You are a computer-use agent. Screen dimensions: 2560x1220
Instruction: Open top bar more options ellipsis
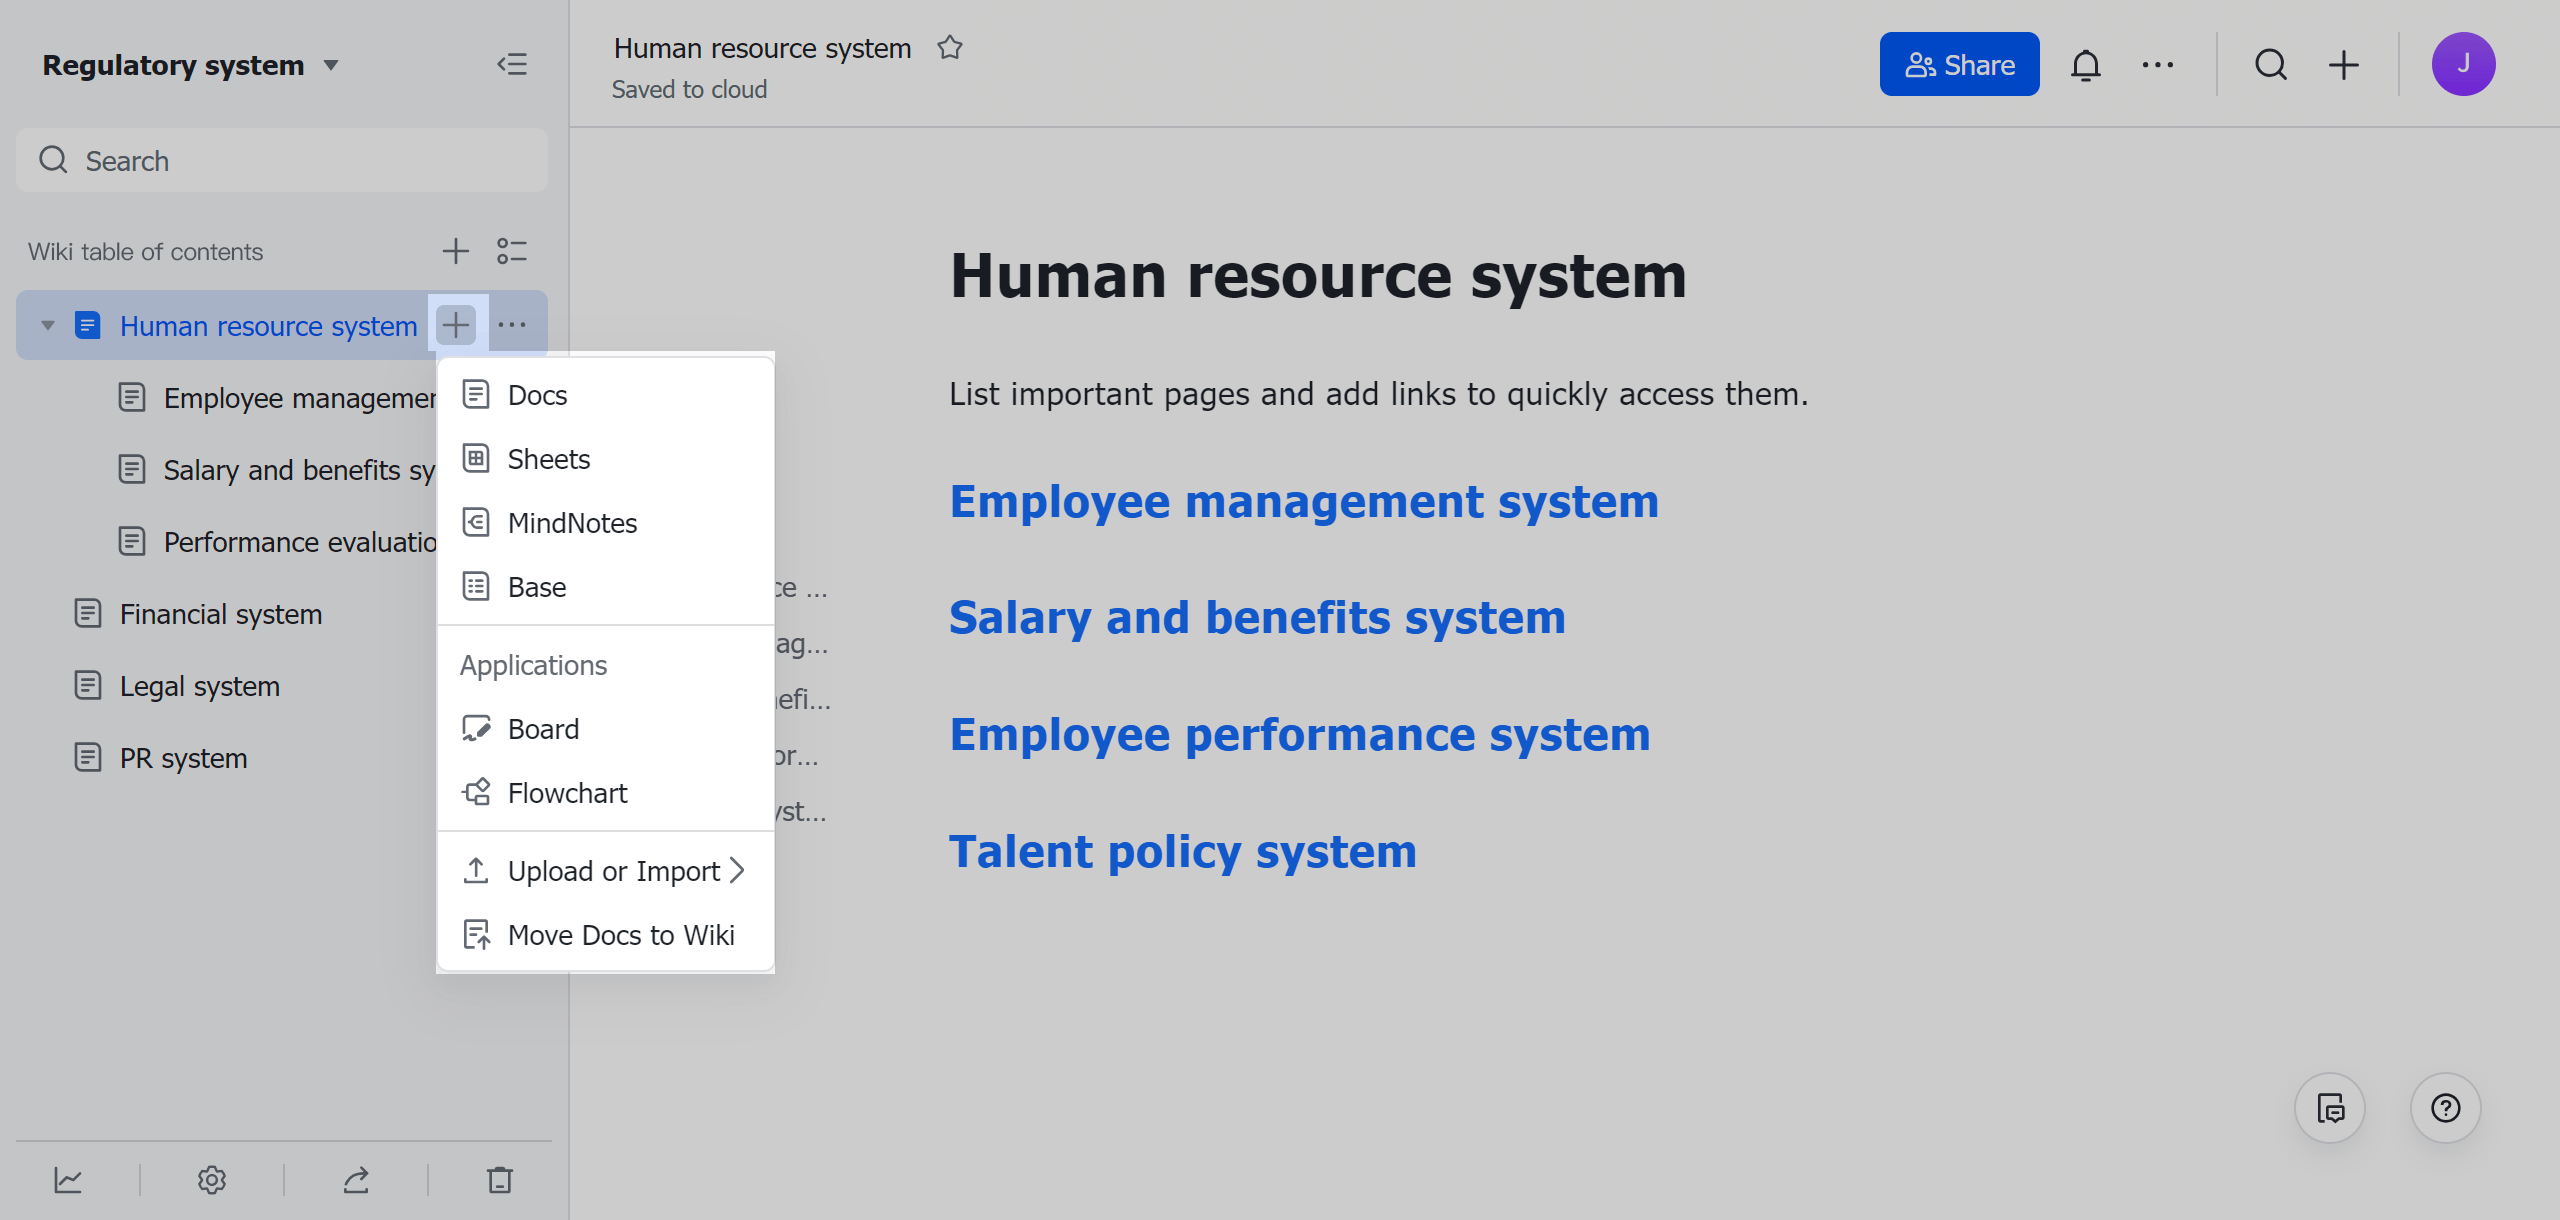[2158, 65]
